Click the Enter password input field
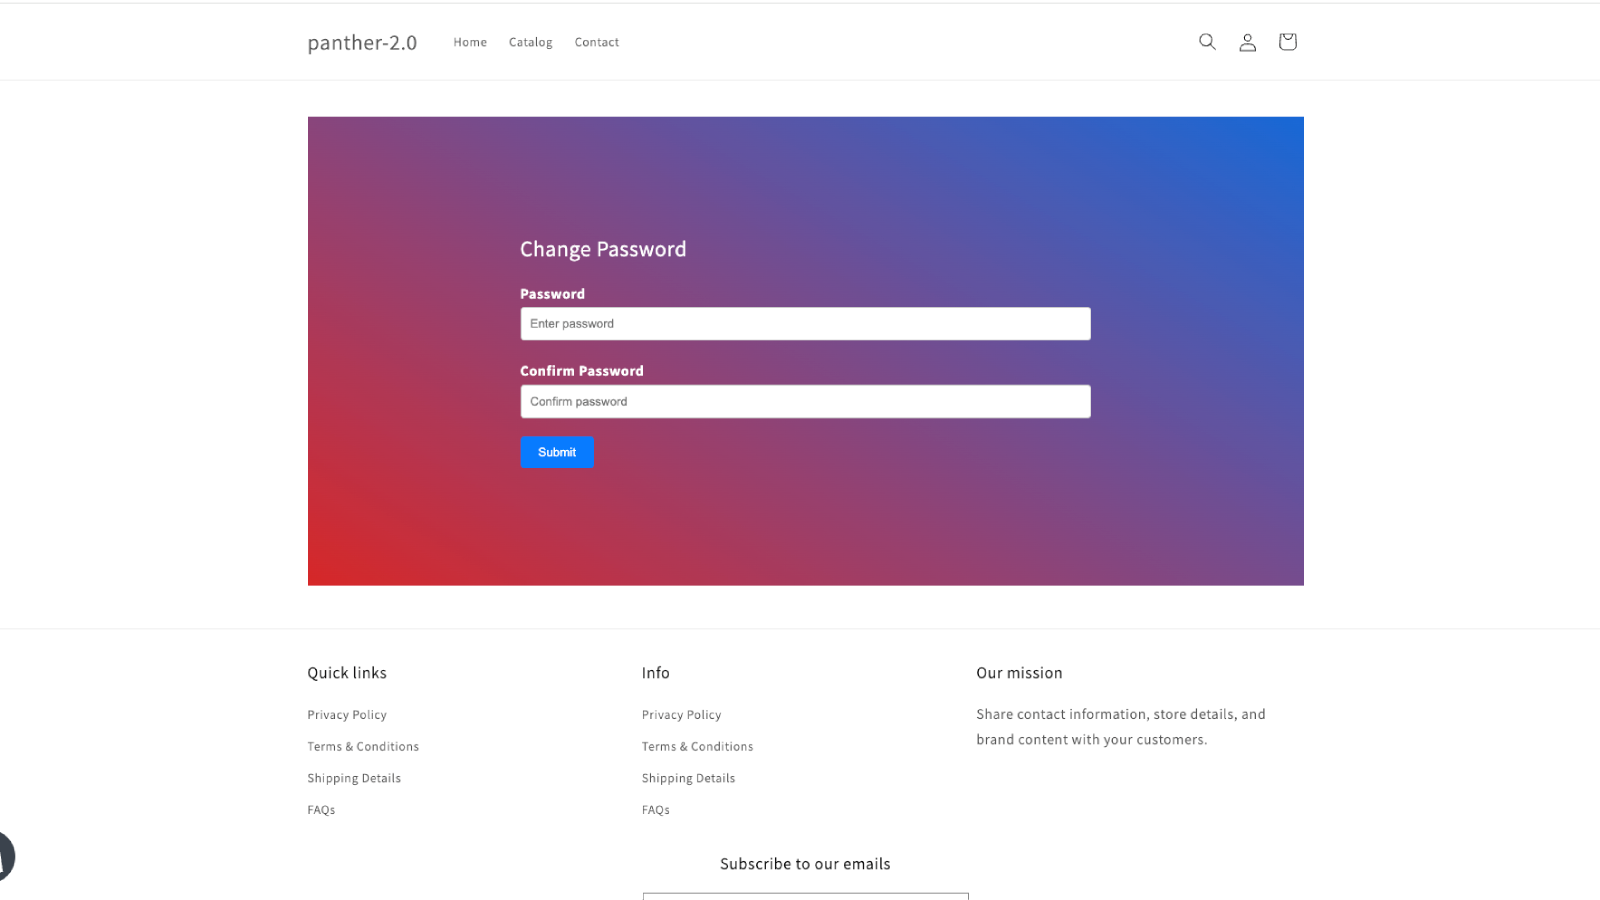This screenshot has width=1600, height=900. (805, 323)
